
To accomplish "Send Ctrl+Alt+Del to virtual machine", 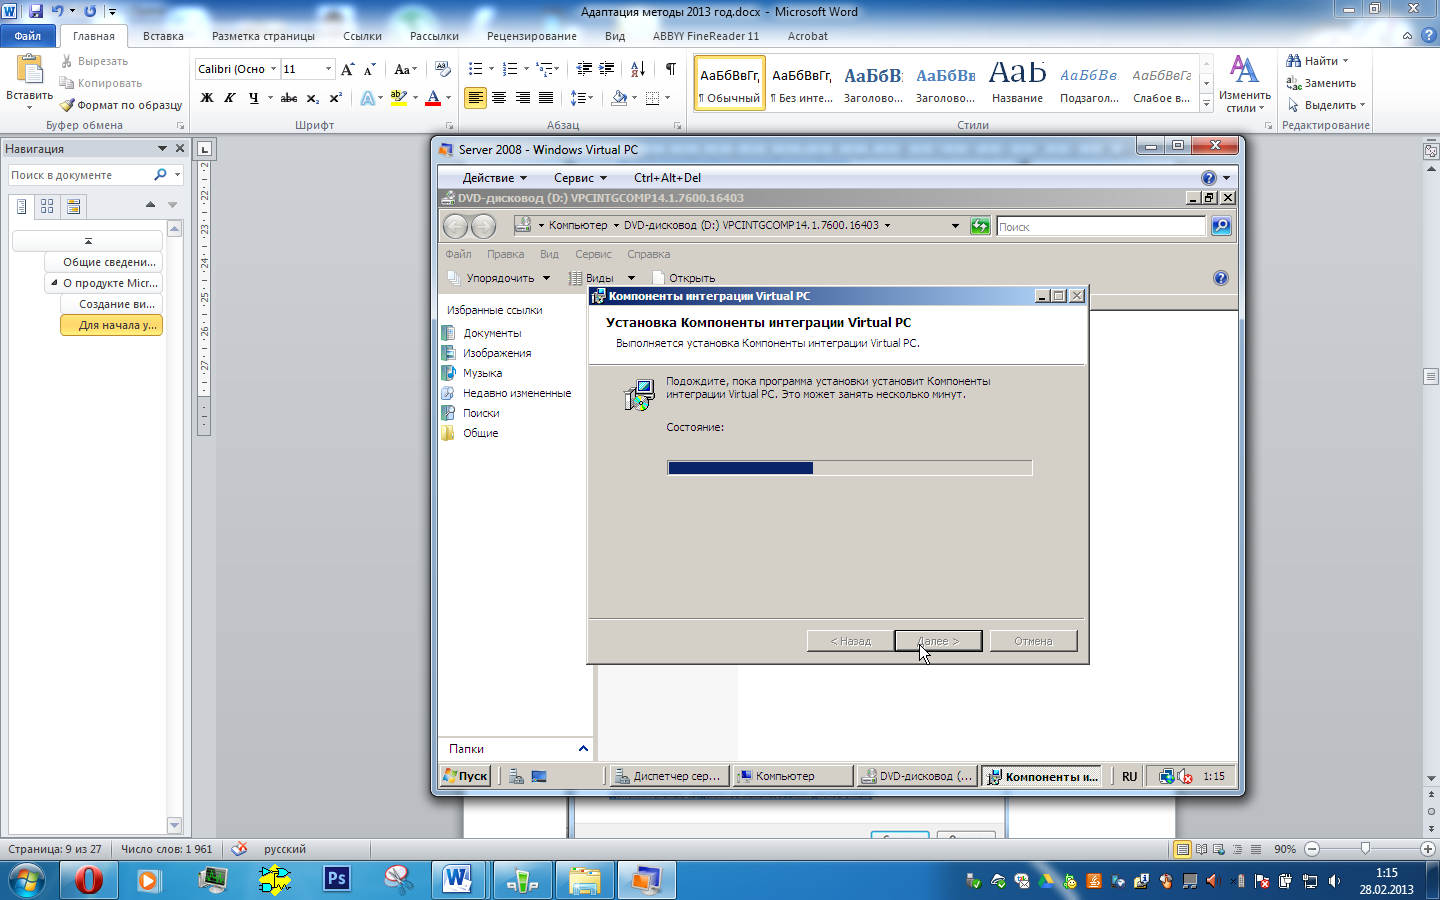I will (667, 178).
